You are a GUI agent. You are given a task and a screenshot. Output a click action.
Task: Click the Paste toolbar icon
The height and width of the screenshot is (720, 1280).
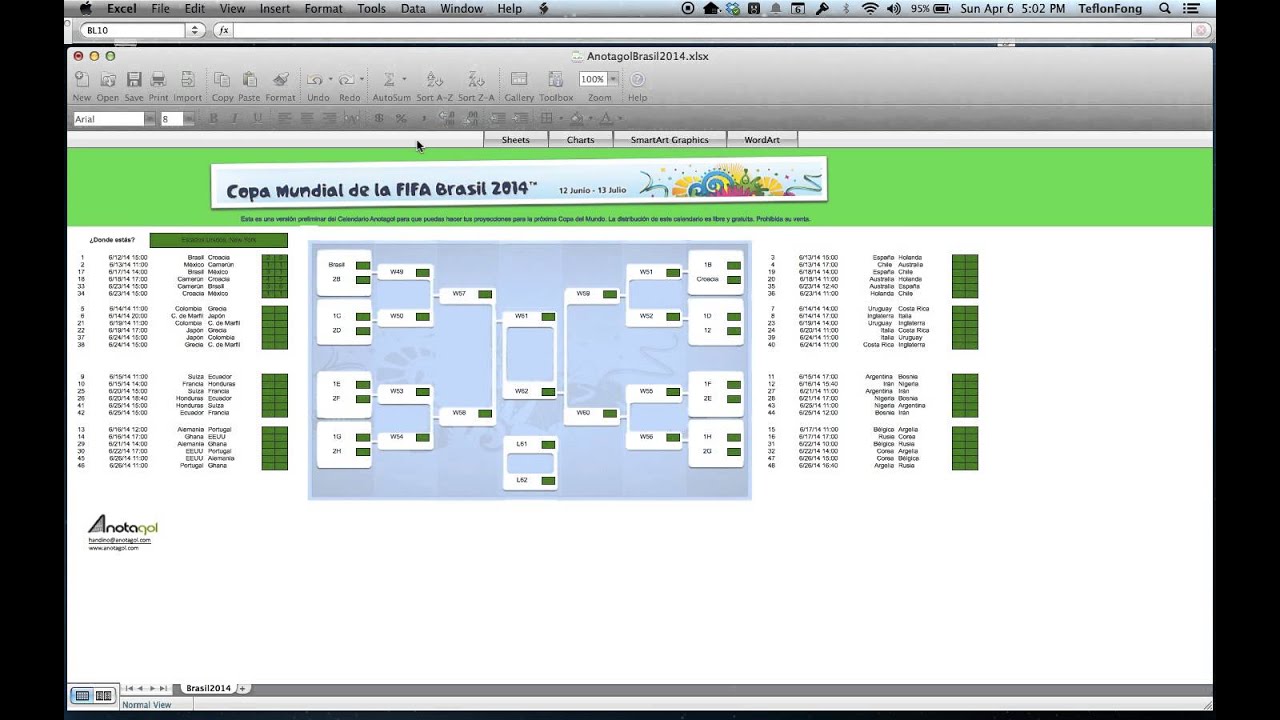click(249, 79)
